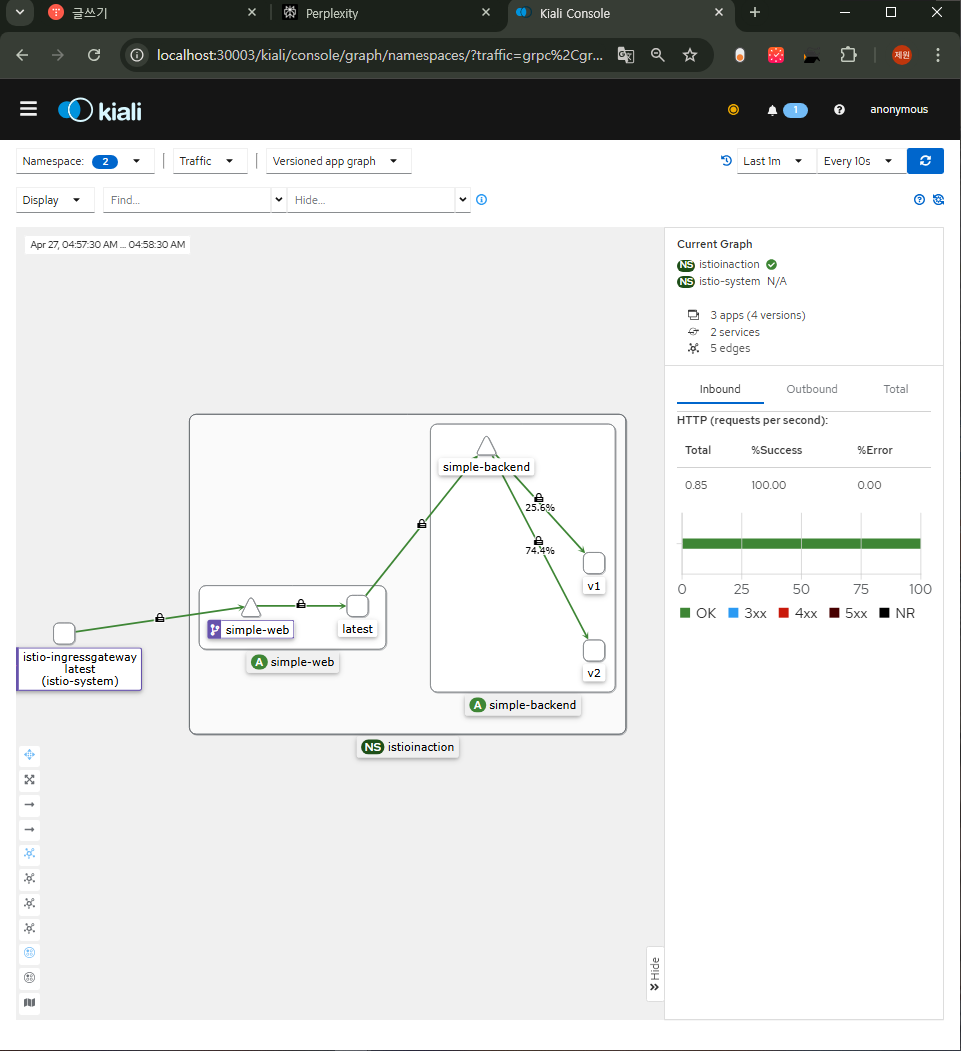Click the green success rate bar
The width and height of the screenshot is (961, 1051).
click(801, 544)
